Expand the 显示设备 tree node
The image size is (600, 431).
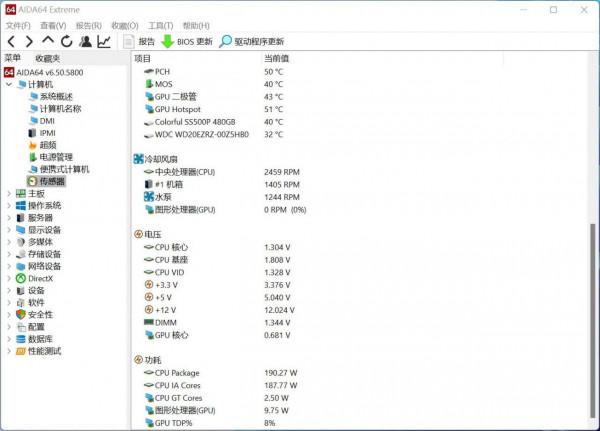coord(9,230)
